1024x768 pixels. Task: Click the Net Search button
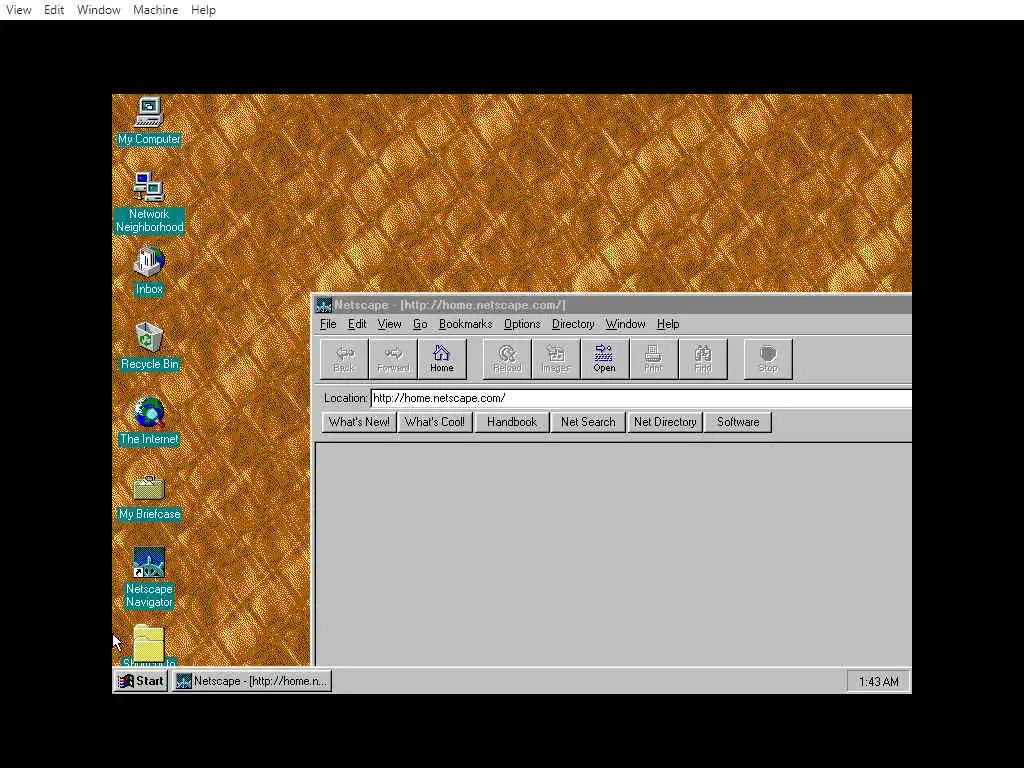tap(588, 422)
